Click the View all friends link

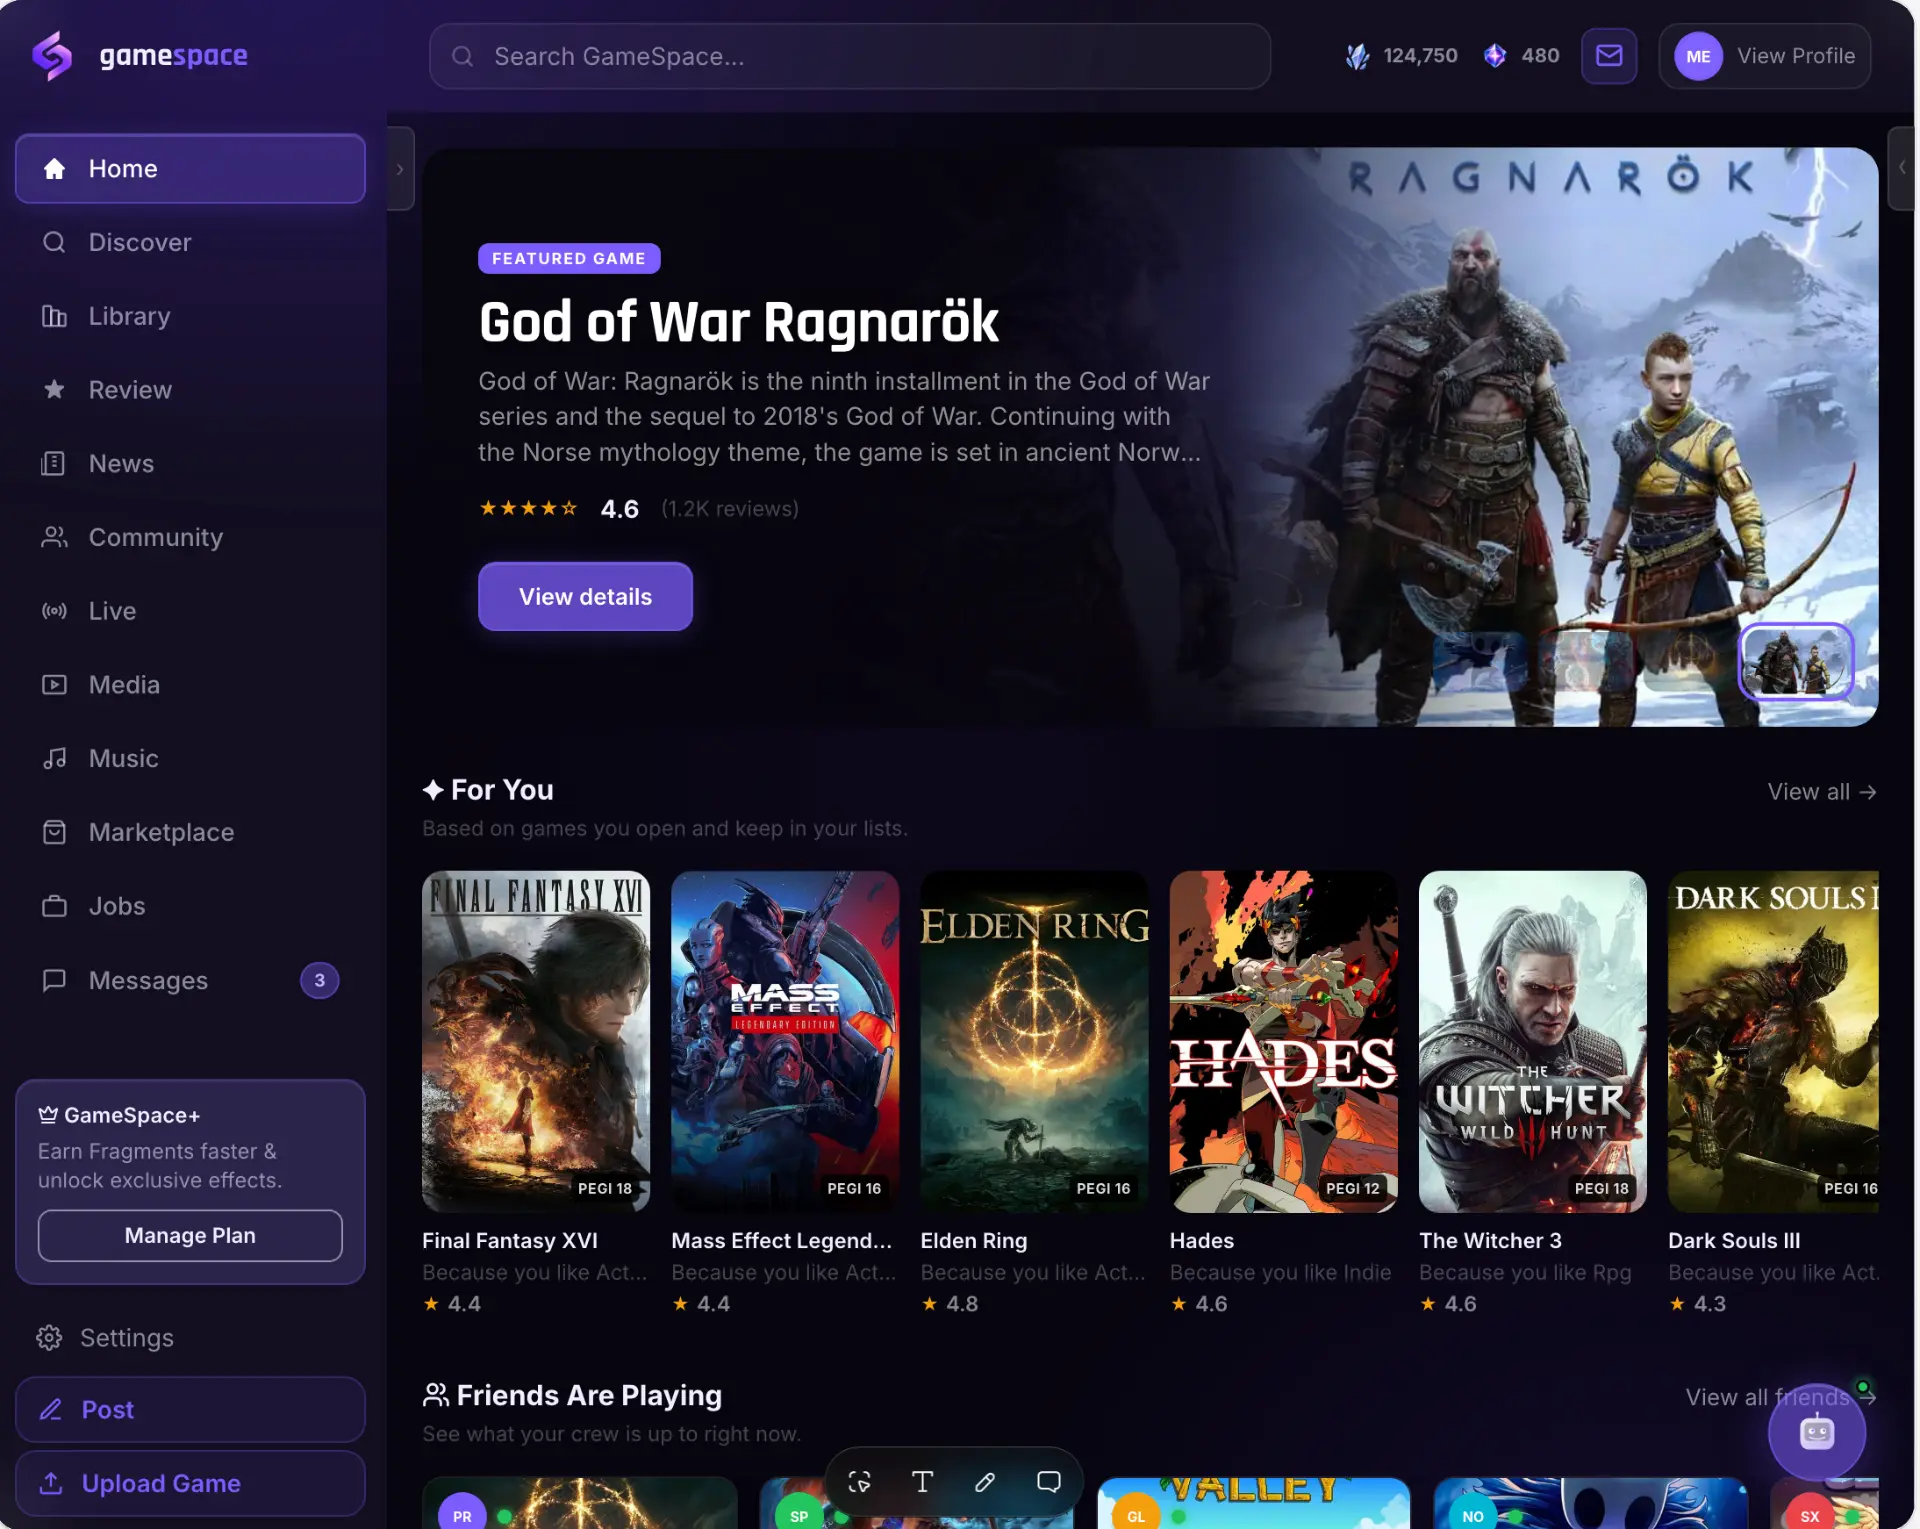pyautogui.click(x=1780, y=1397)
